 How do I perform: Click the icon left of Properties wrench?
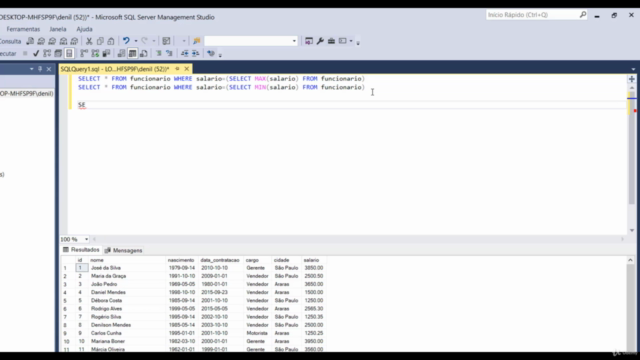309,41
